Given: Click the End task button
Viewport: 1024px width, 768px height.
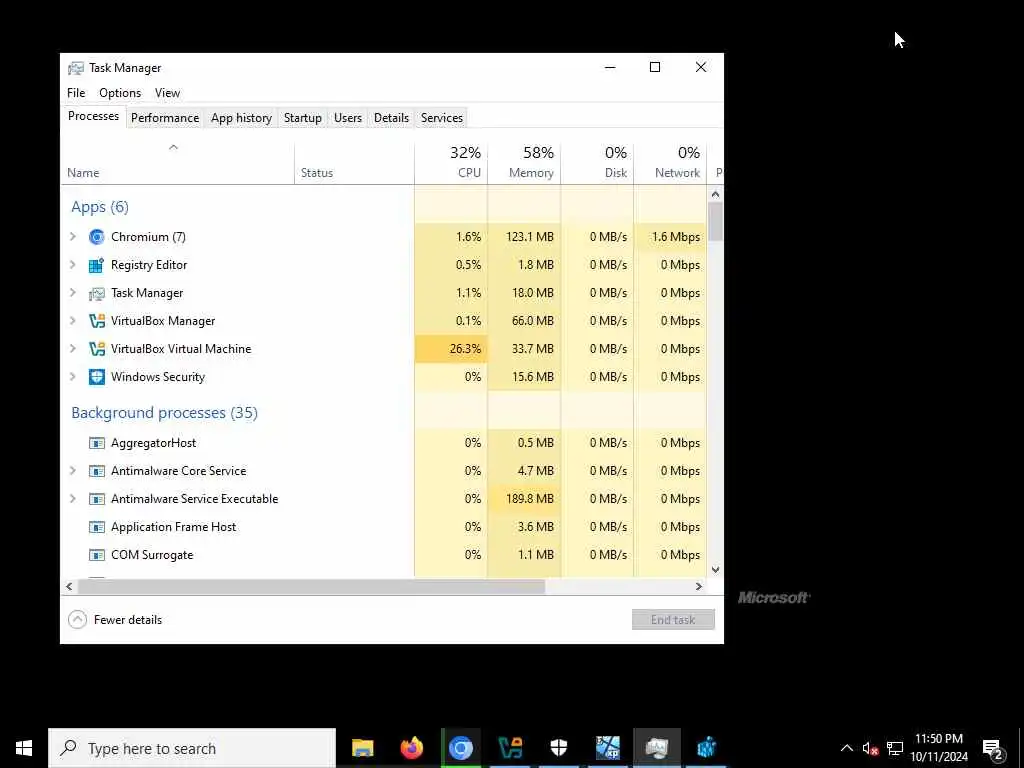Looking at the screenshot, I should tap(673, 620).
